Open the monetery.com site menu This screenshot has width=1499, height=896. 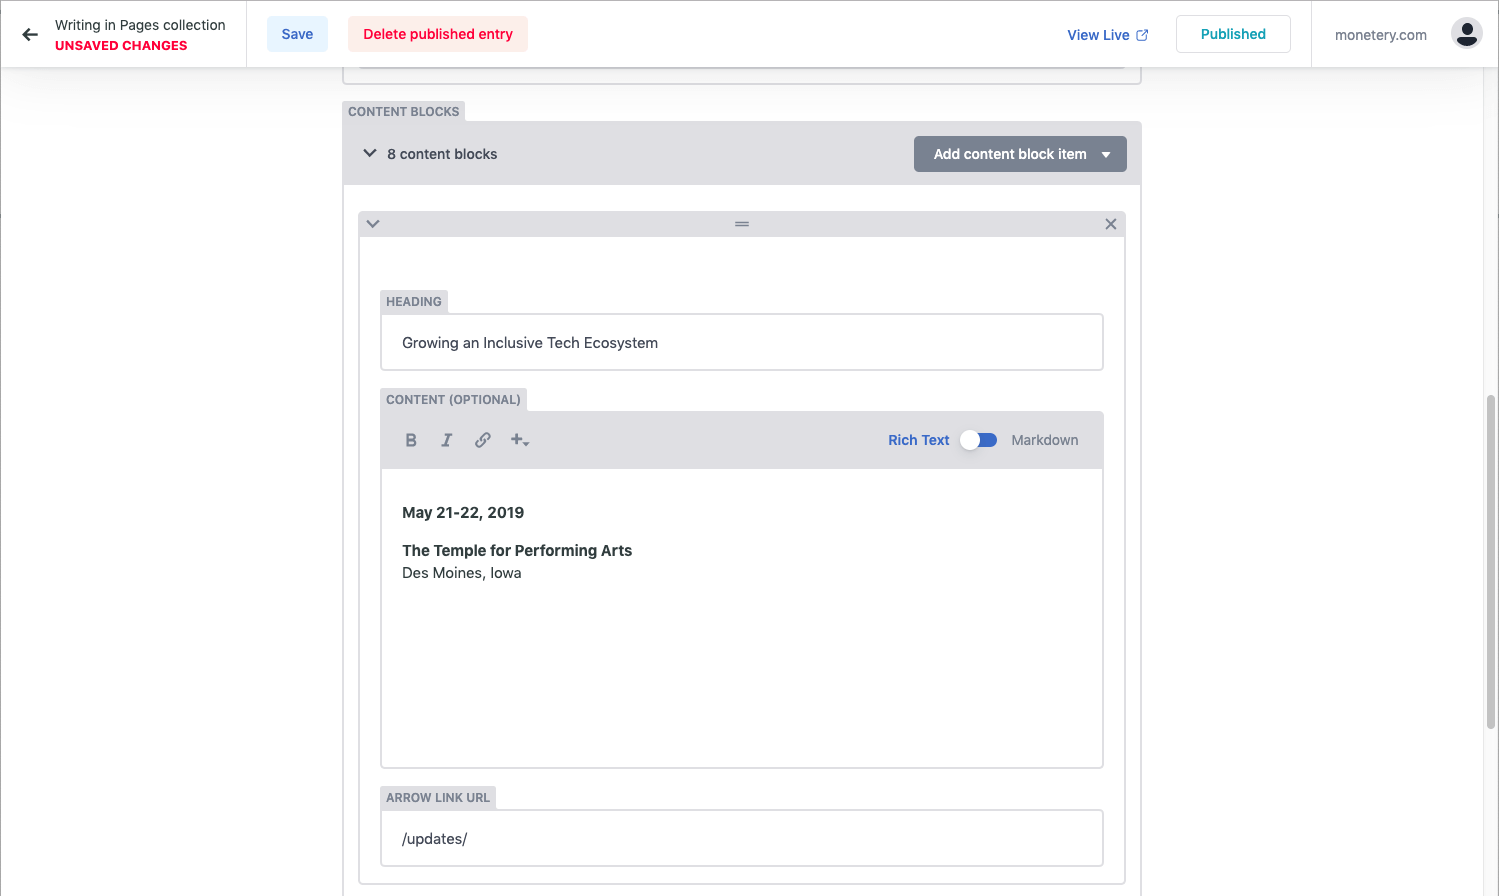pyautogui.click(x=1380, y=34)
